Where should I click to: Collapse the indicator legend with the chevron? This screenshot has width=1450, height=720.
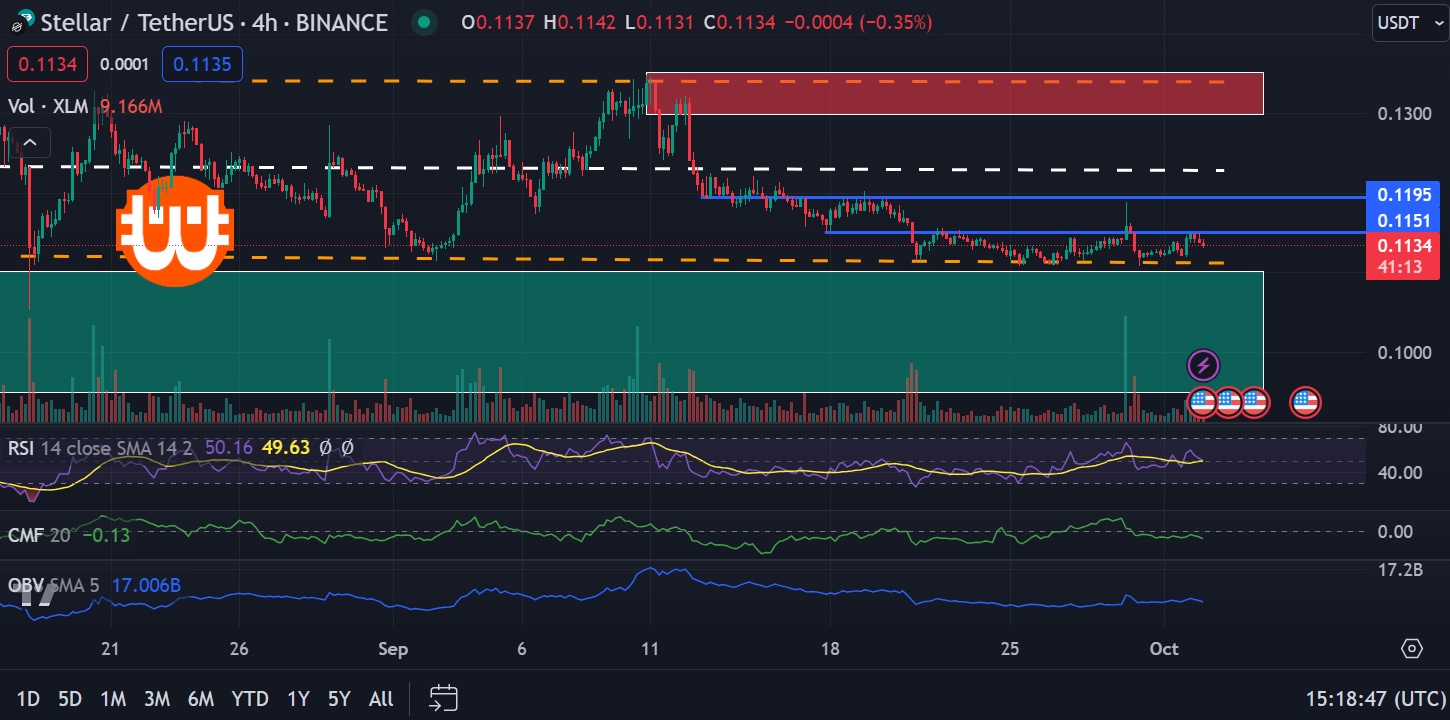(30, 144)
